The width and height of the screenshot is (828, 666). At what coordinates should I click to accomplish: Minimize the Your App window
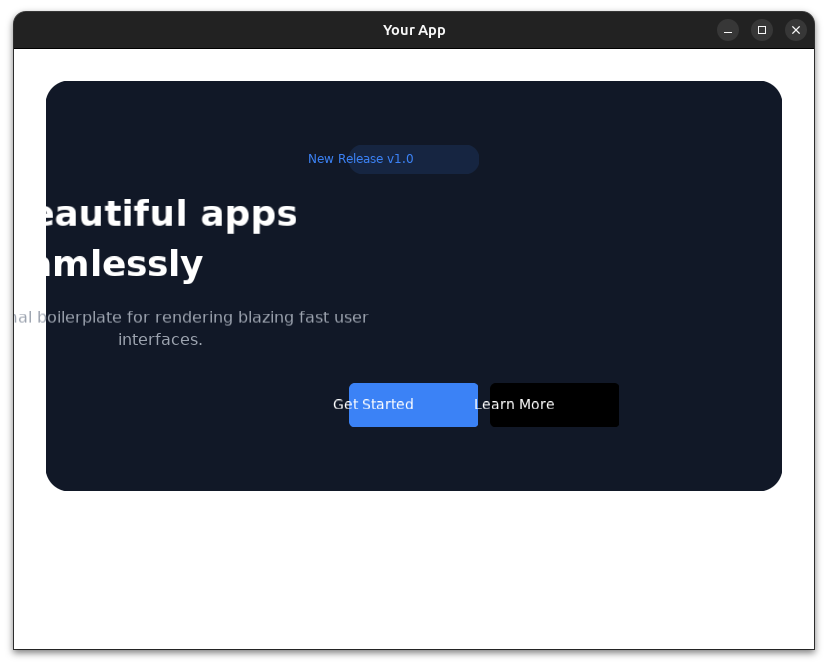click(x=728, y=30)
